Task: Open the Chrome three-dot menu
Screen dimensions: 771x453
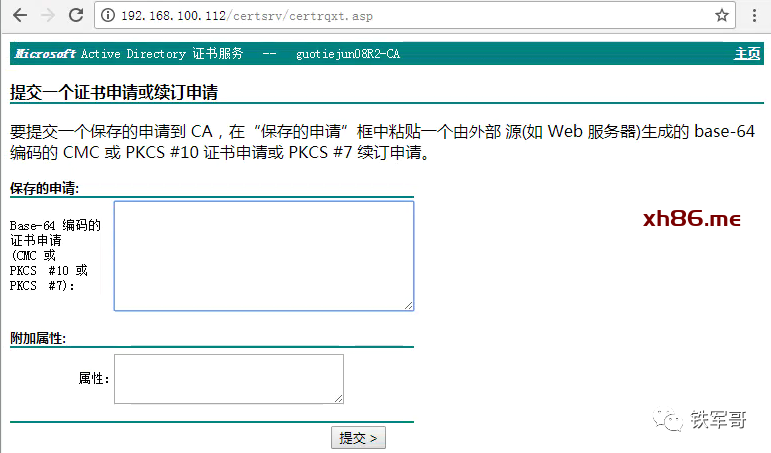Action: (754, 15)
